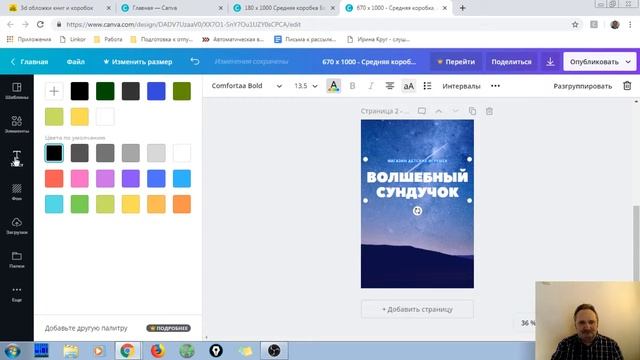Open Chrome from taskbar

point(127,351)
